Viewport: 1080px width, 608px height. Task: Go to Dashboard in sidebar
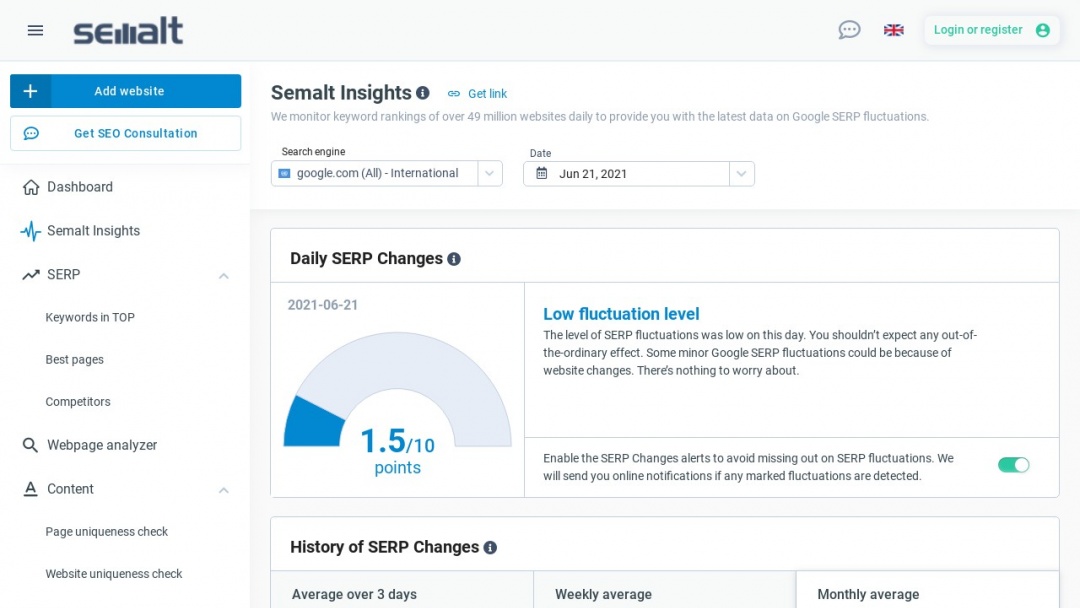coord(80,187)
